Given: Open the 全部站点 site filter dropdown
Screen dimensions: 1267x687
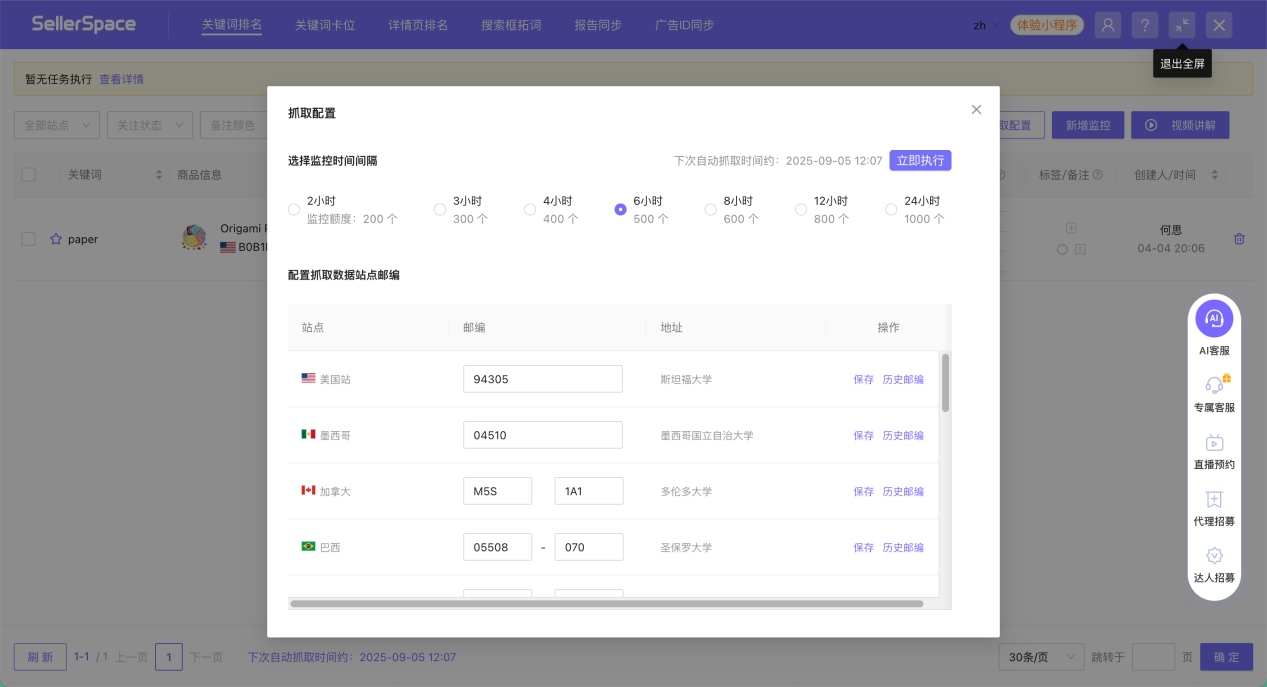Looking at the screenshot, I should [55, 124].
